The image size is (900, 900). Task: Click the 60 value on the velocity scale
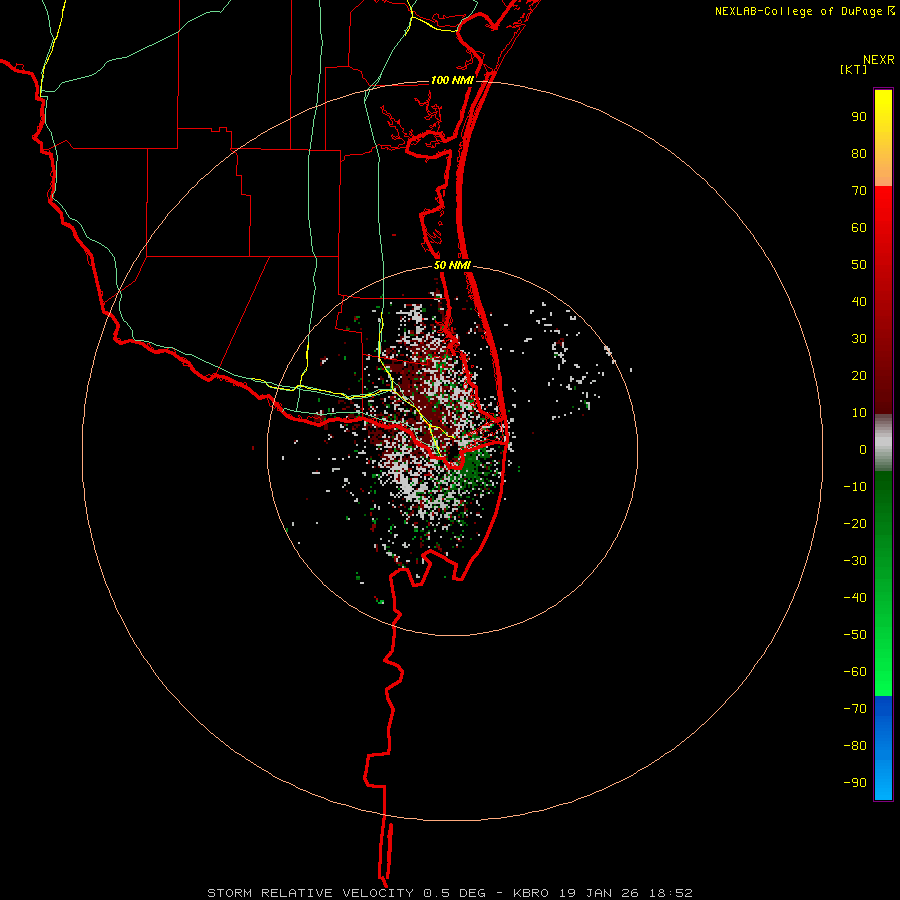pyautogui.click(x=859, y=227)
